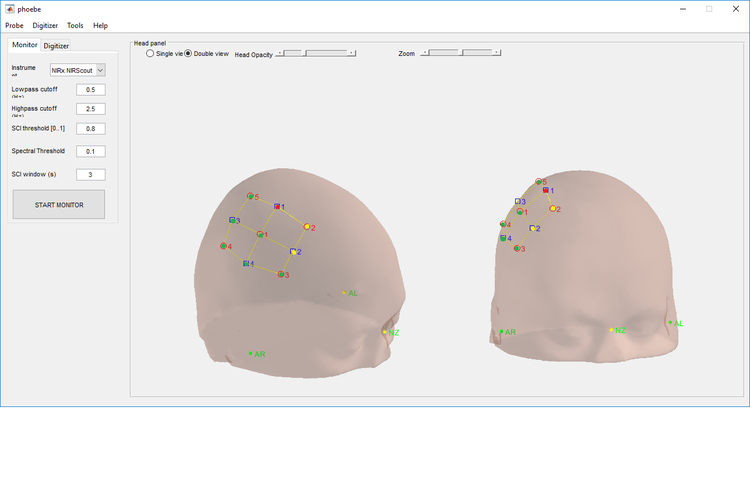Switch to the Monitor tab

coord(24,45)
